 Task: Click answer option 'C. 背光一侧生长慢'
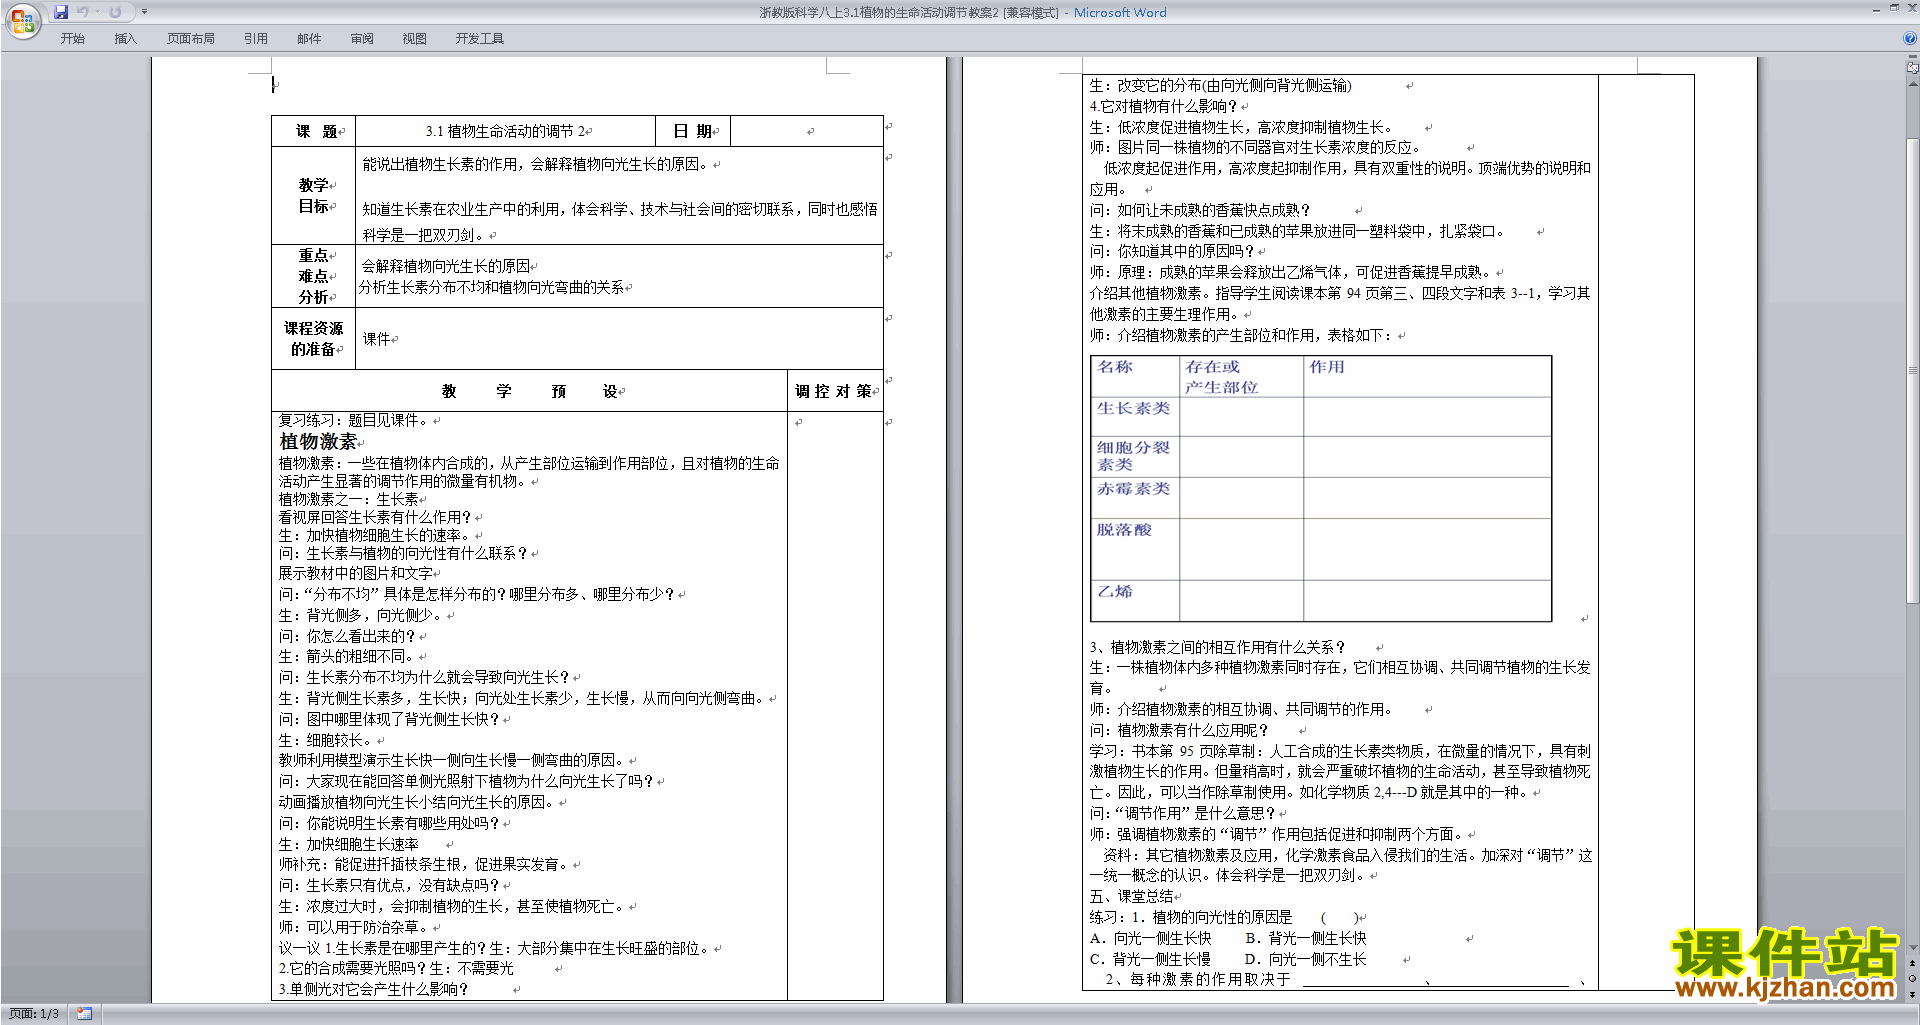[x=1150, y=959]
